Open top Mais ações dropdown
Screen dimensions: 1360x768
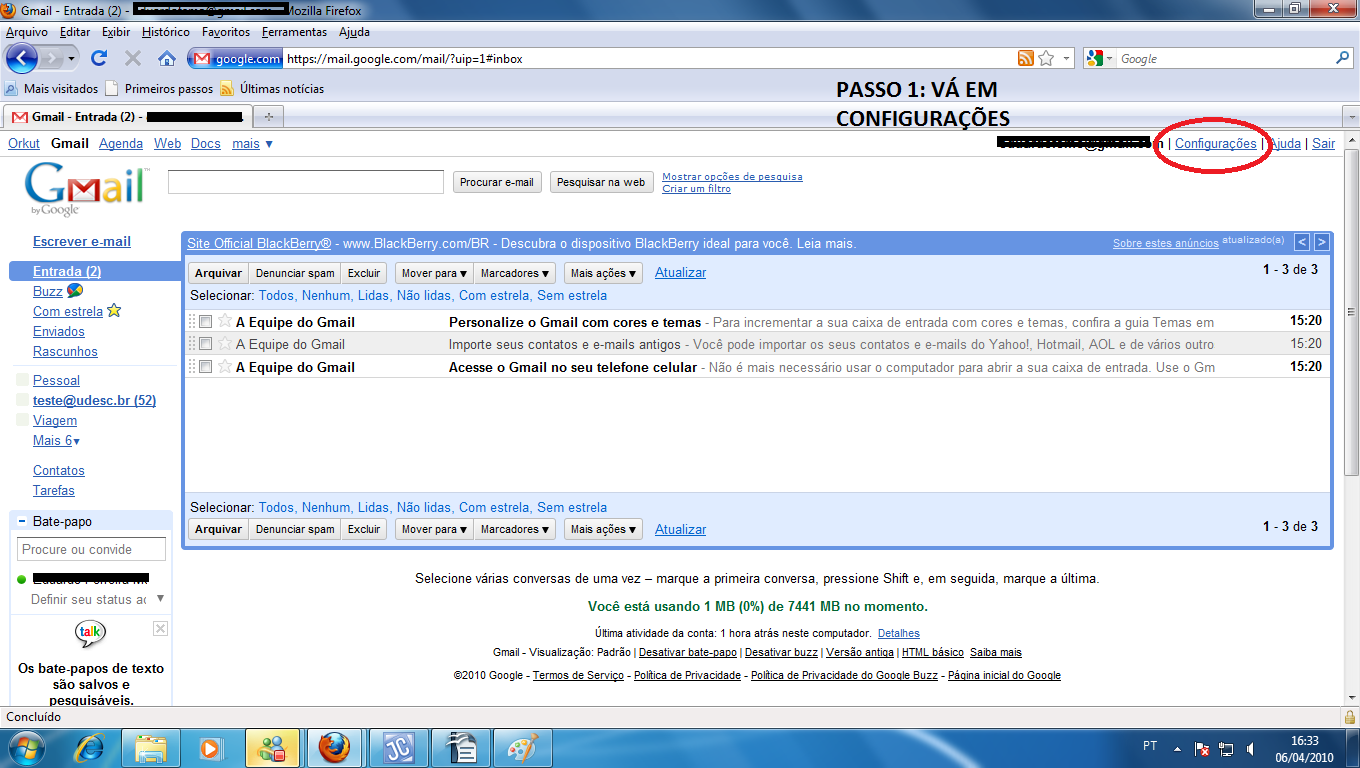(603, 273)
